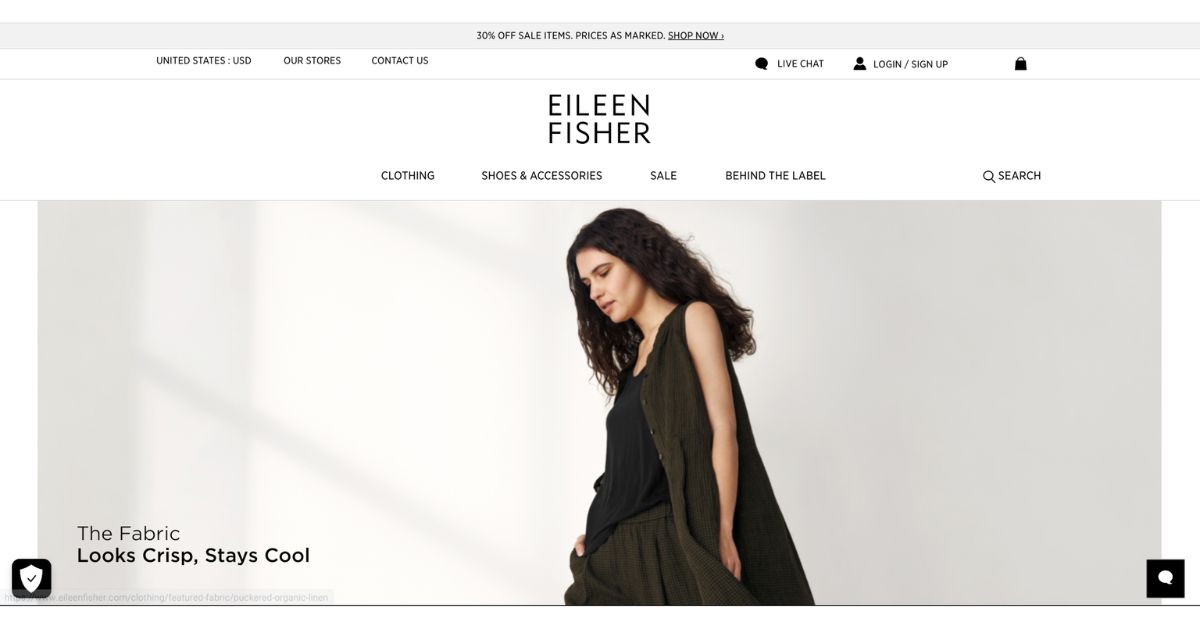Select the Sale menu item
The width and height of the screenshot is (1200, 628).
(x=663, y=176)
